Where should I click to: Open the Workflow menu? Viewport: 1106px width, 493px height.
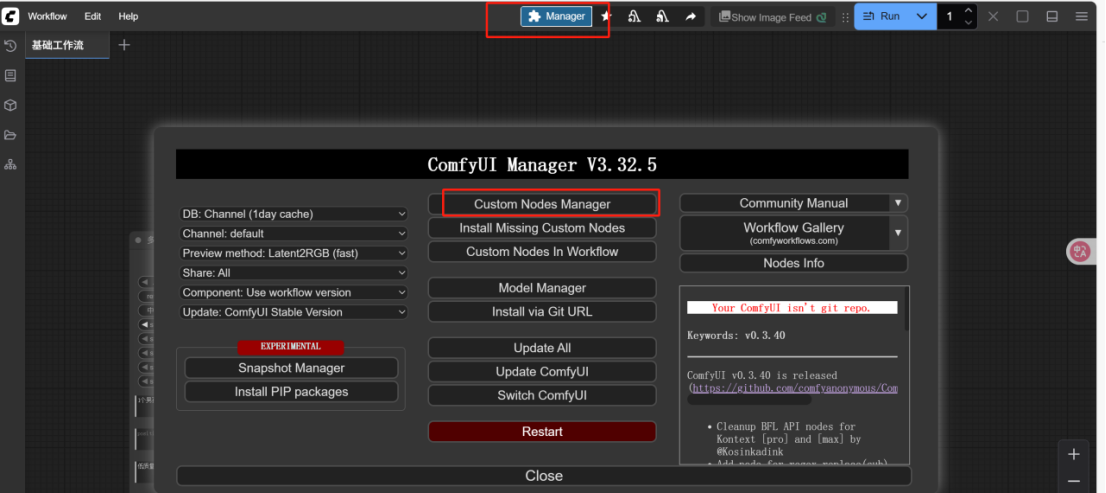[x=47, y=16]
